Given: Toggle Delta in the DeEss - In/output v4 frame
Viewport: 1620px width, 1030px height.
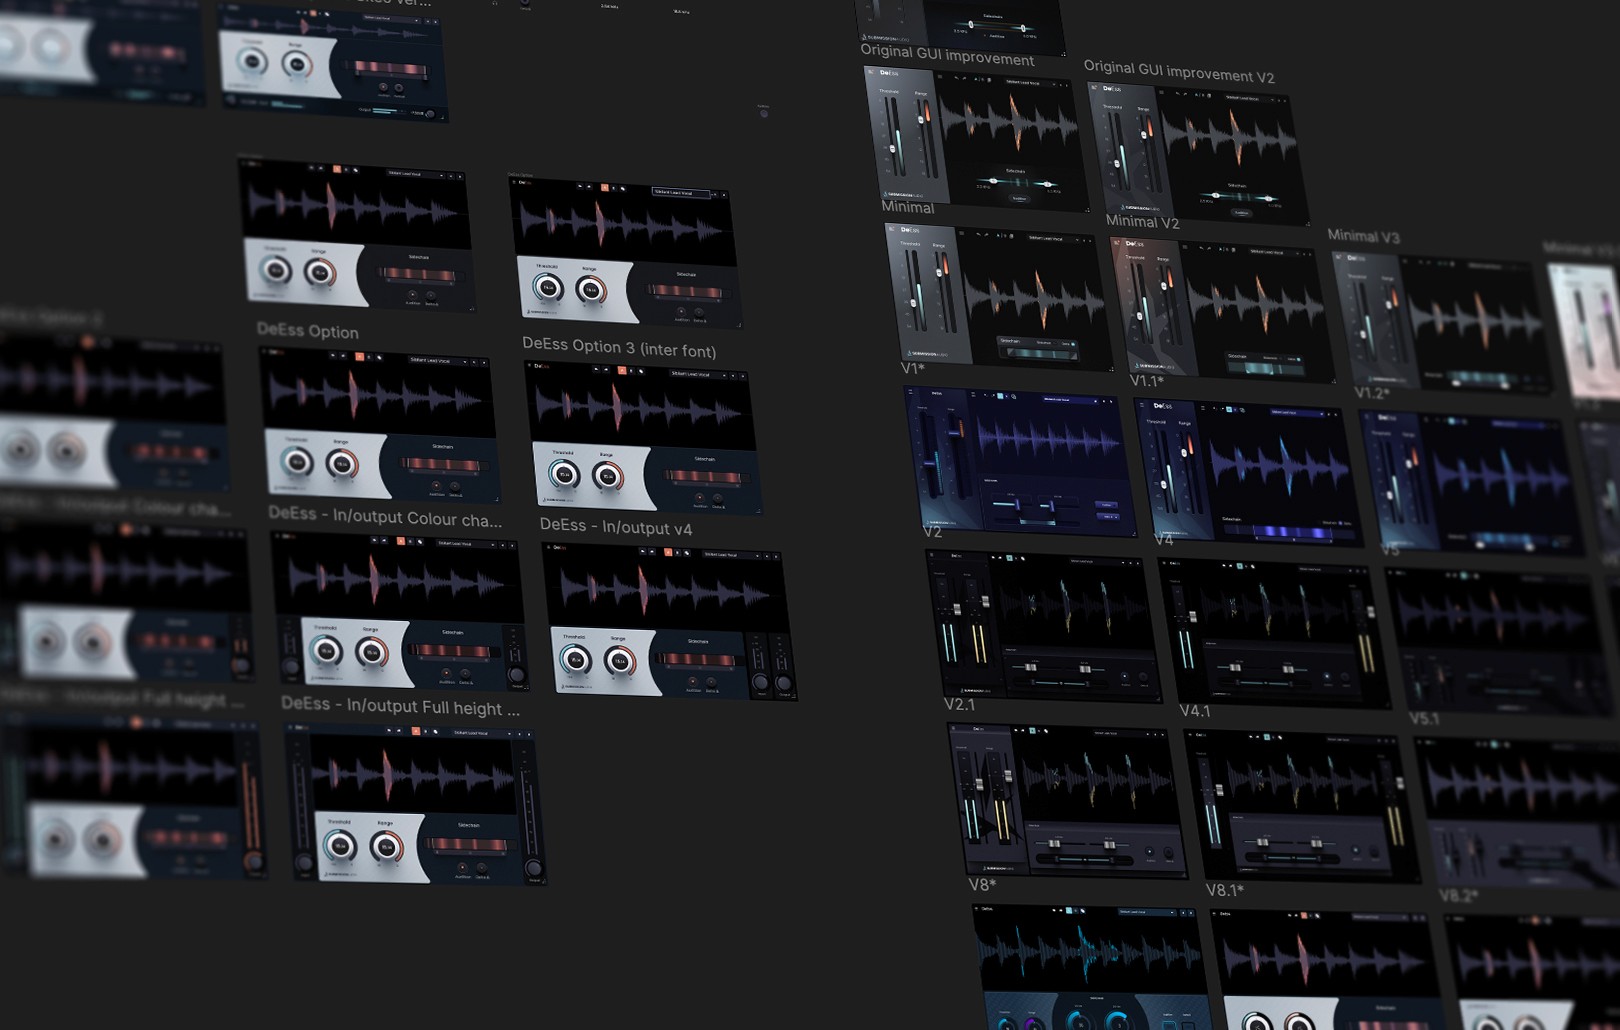Looking at the screenshot, I should [x=711, y=682].
